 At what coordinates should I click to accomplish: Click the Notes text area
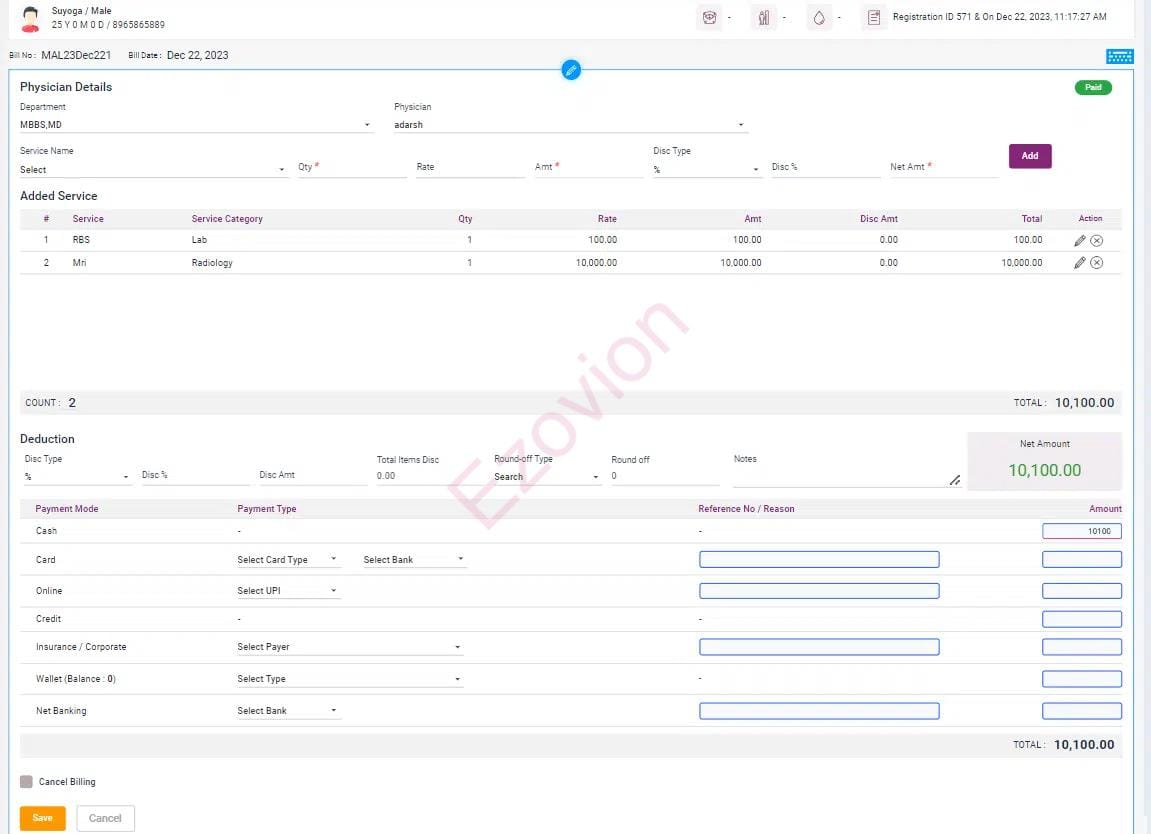[845, 477]
